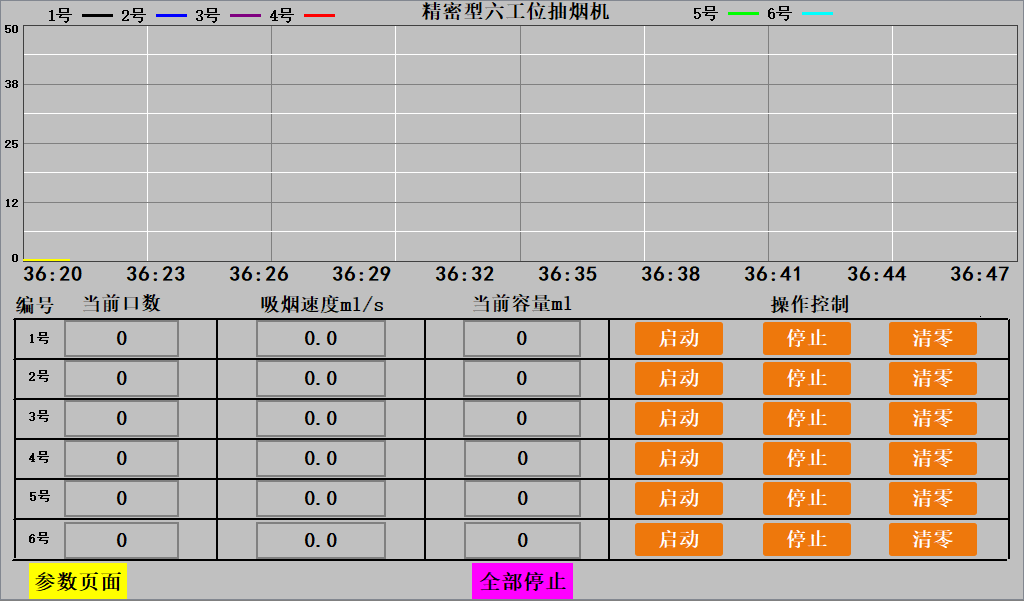Image resolution: width=1024 pixels, height=601 pixels.
Task: Click 清零 in the 2号 row
Action: coord(933,378)
